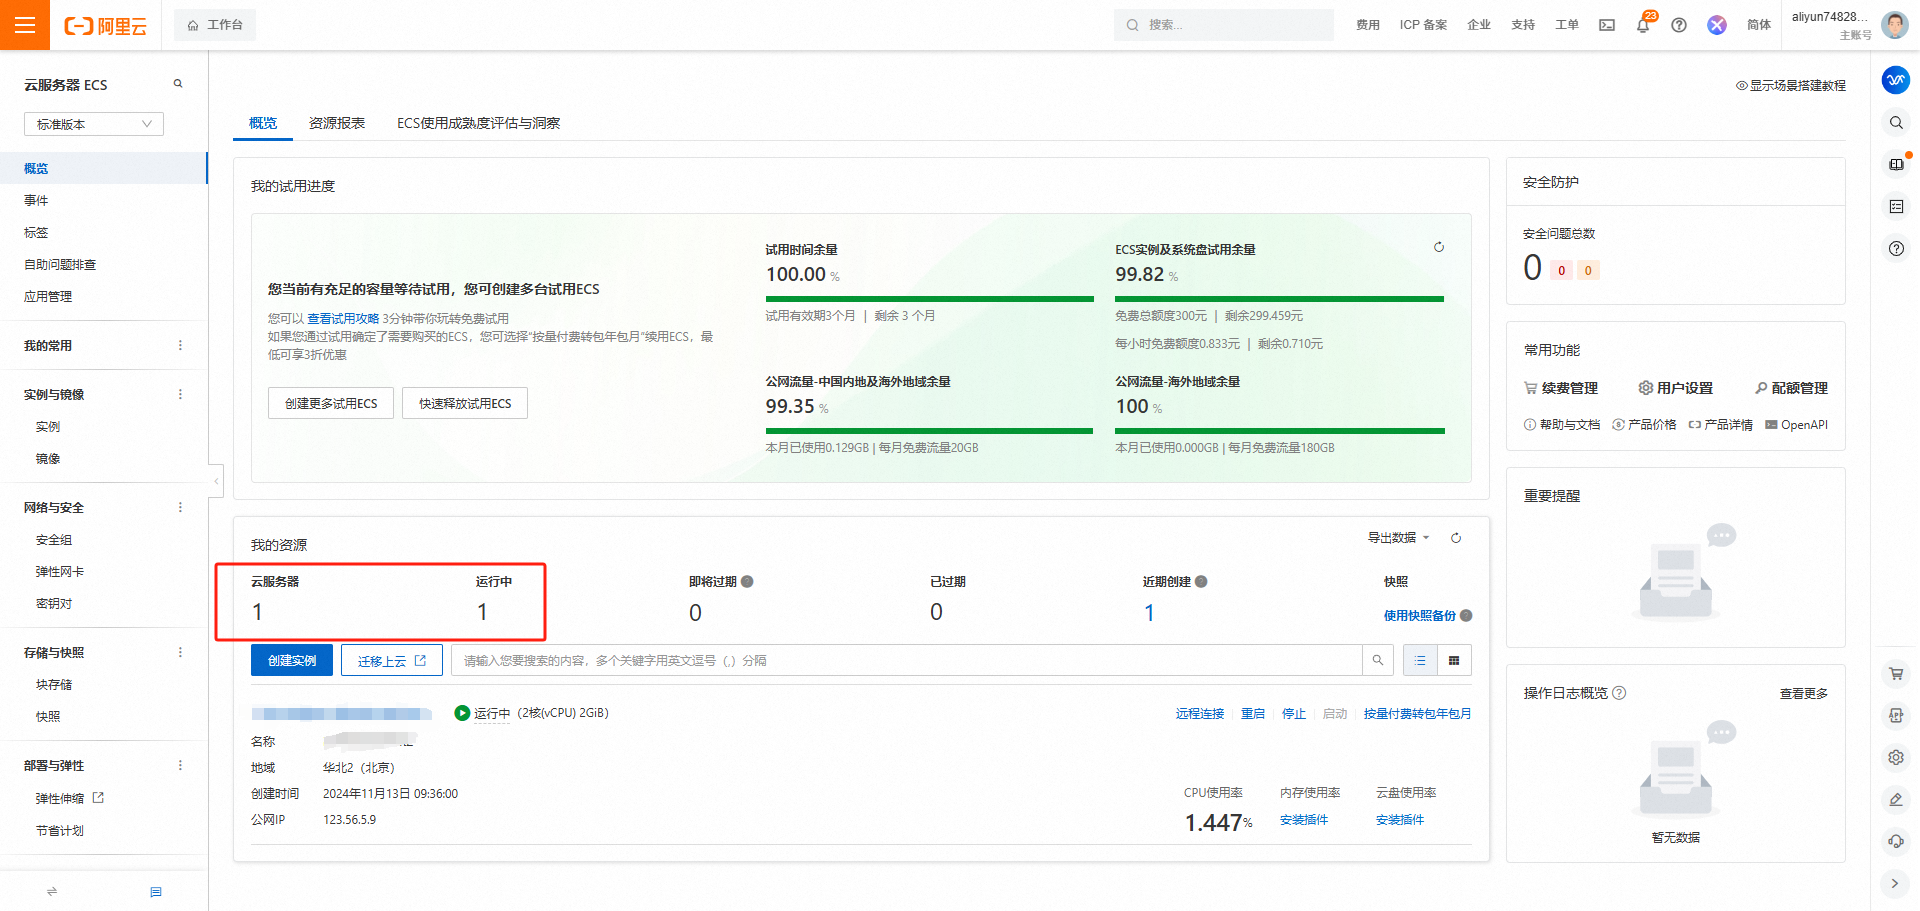Click the search icon in right rail
1920x911 pixels.
pyautogui.click(x=1895, y=122)
